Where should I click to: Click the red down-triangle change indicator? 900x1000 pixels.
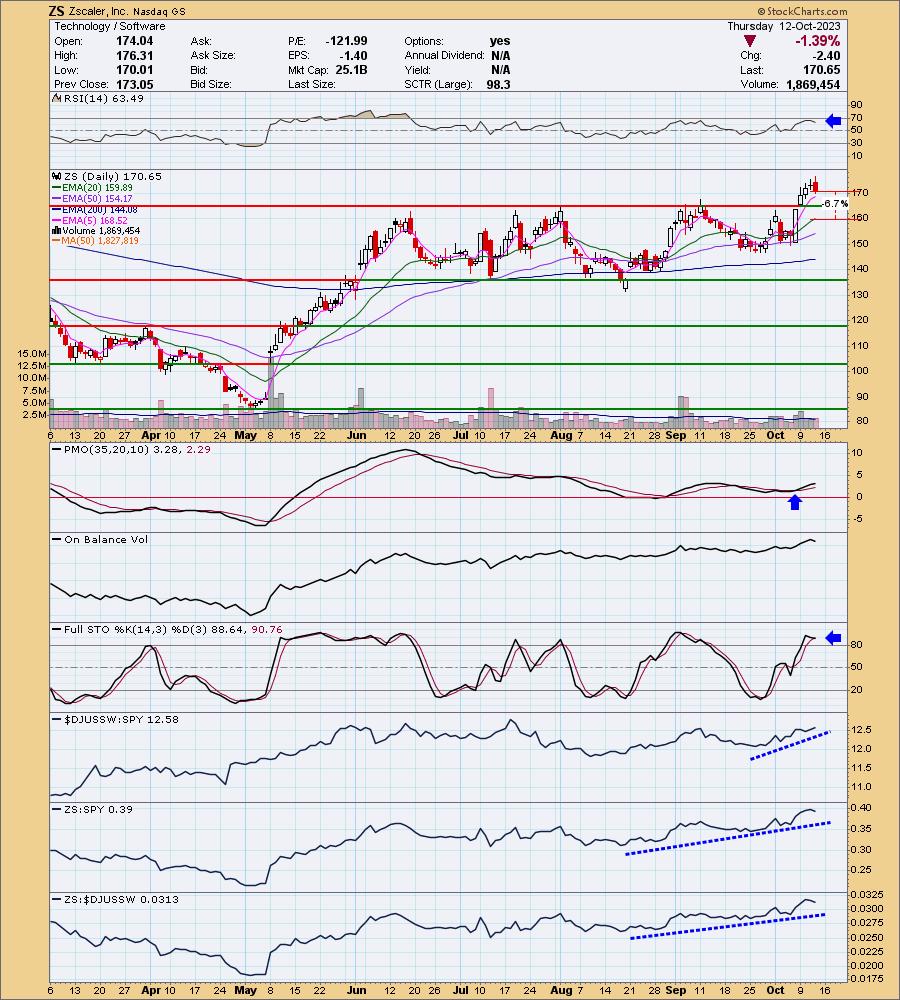[x=750, y=41]
